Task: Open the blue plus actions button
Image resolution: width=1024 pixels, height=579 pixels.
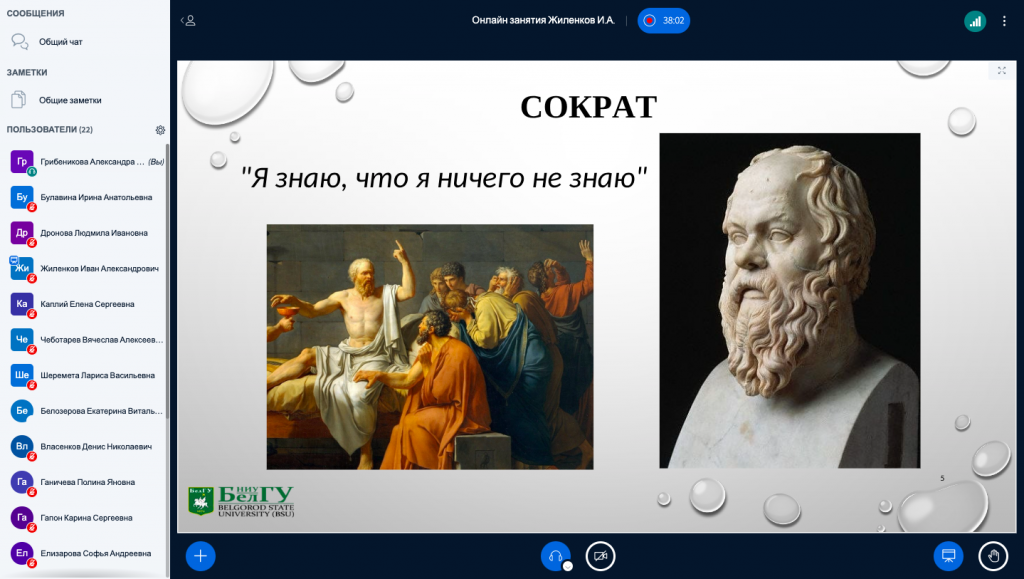Action: point(200,556)
